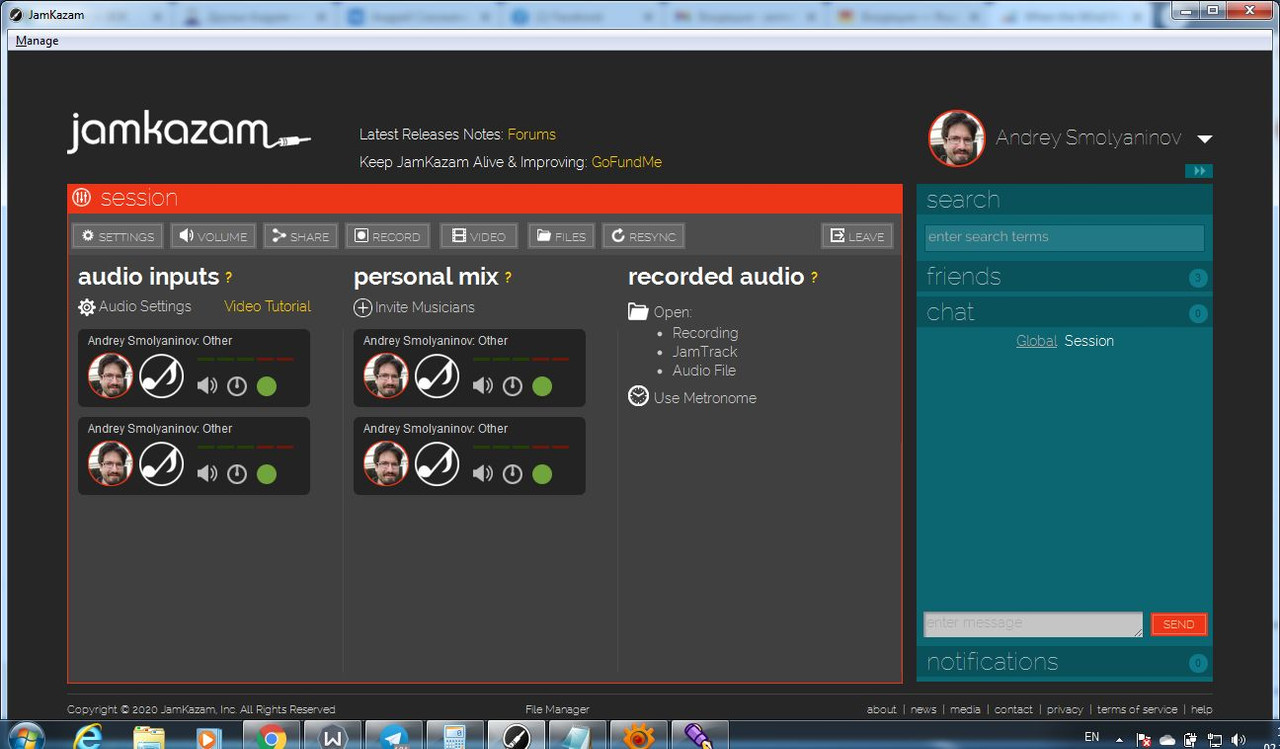This screenshot has width=1280, height=749.
Task: Open Audio Settings via the gear icon
Action: coord(87,307)
